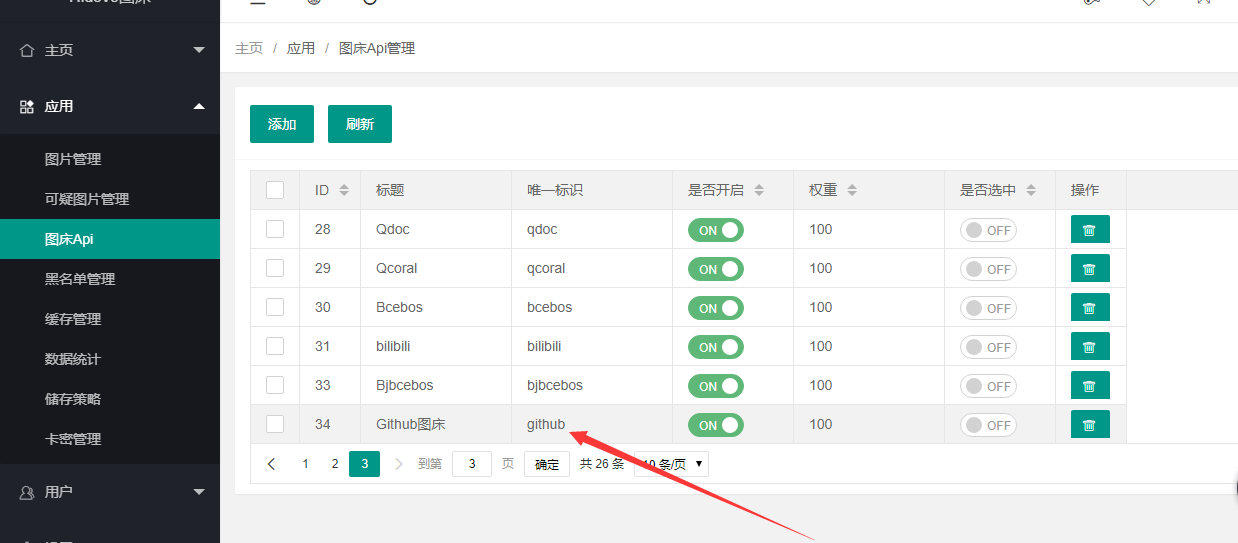Viewport: 1238px width, 543px height.
Task: Turn off the 是否开启 switch for Github图床
Action: click(x=716, y=425)
